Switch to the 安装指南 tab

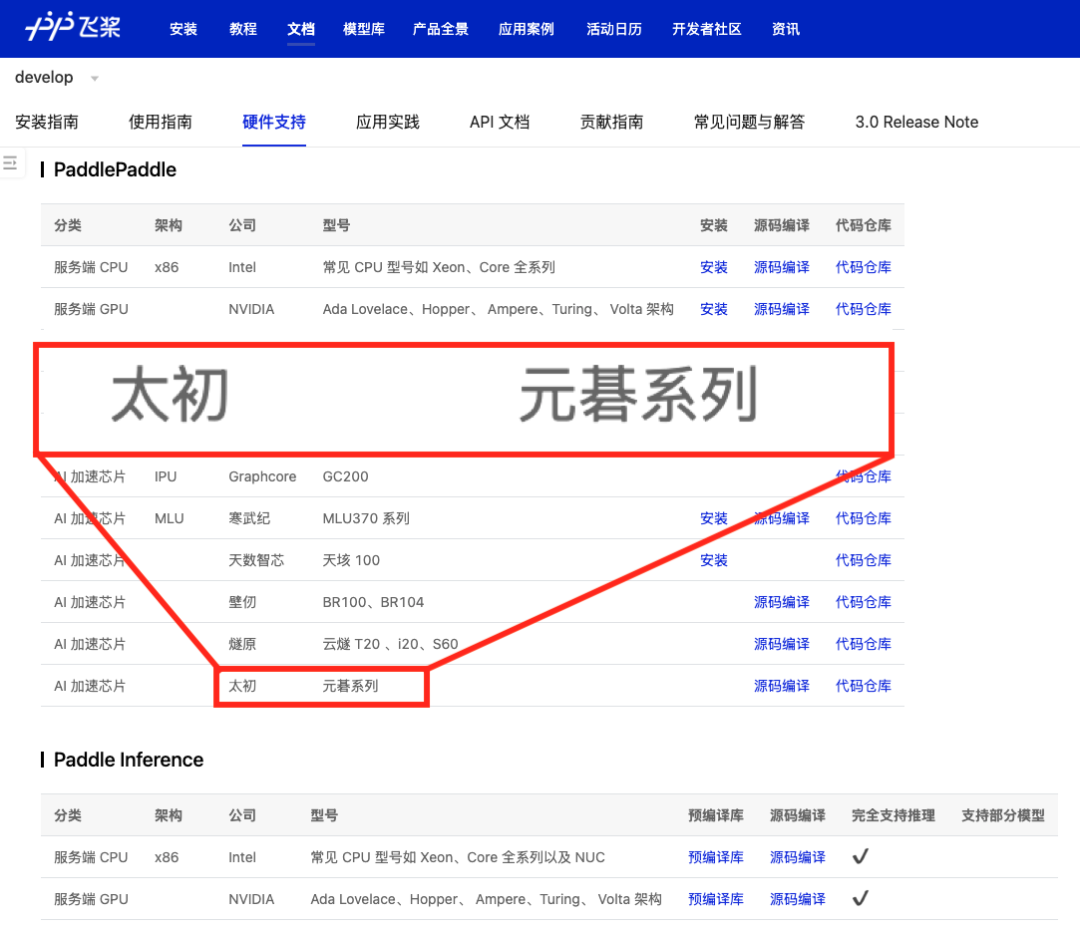pyautogui.click(x=47, y=122)
